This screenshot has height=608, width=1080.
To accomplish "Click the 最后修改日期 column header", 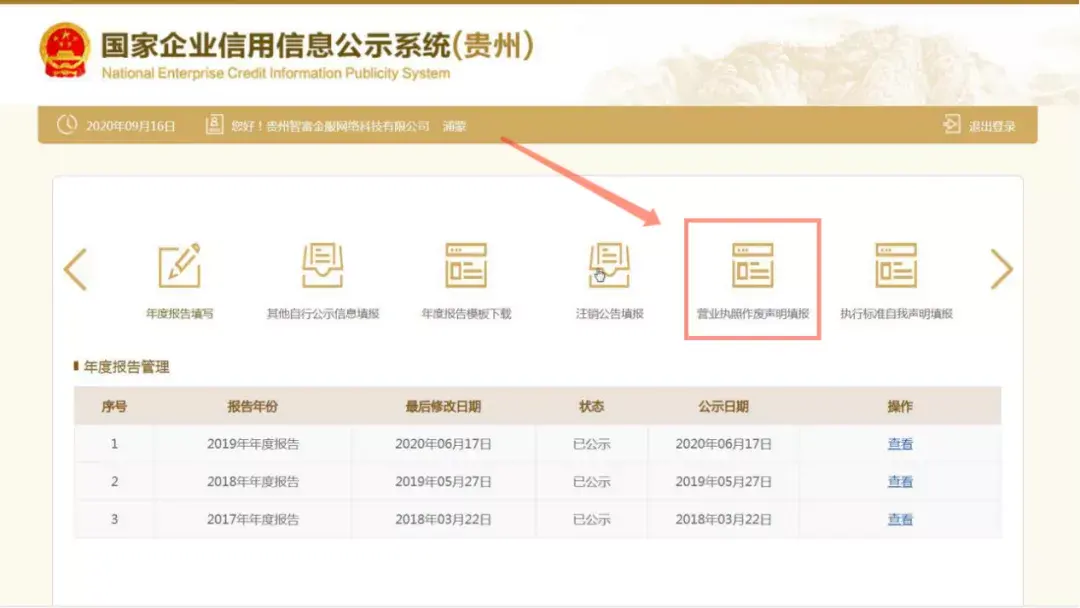I will click(x=443, y=407).
